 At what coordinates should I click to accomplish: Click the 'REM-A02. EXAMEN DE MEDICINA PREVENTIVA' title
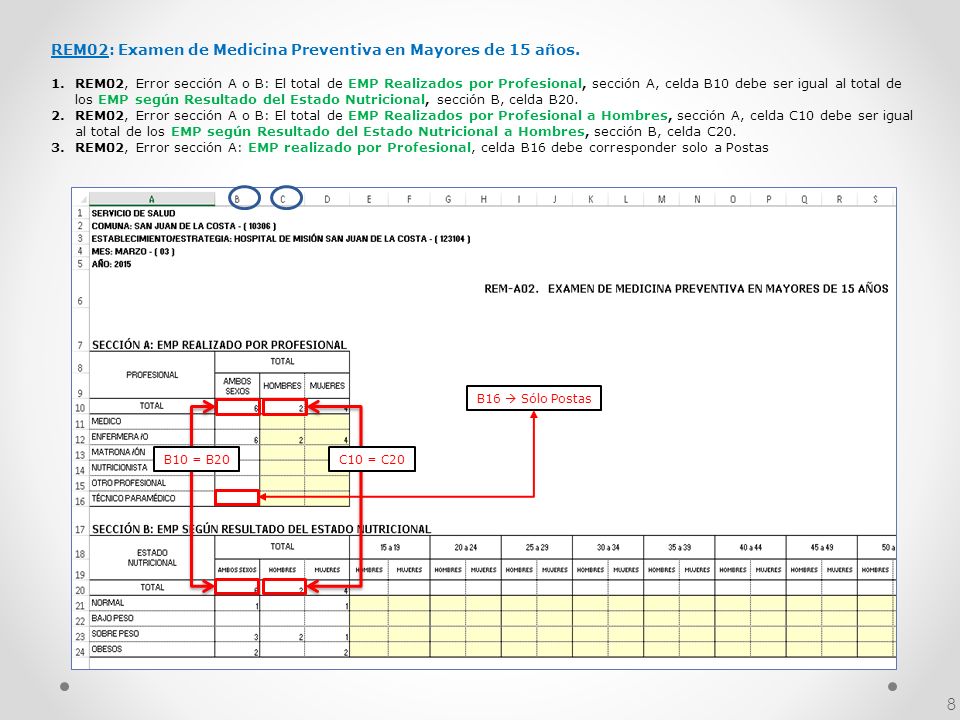(686, 288)
